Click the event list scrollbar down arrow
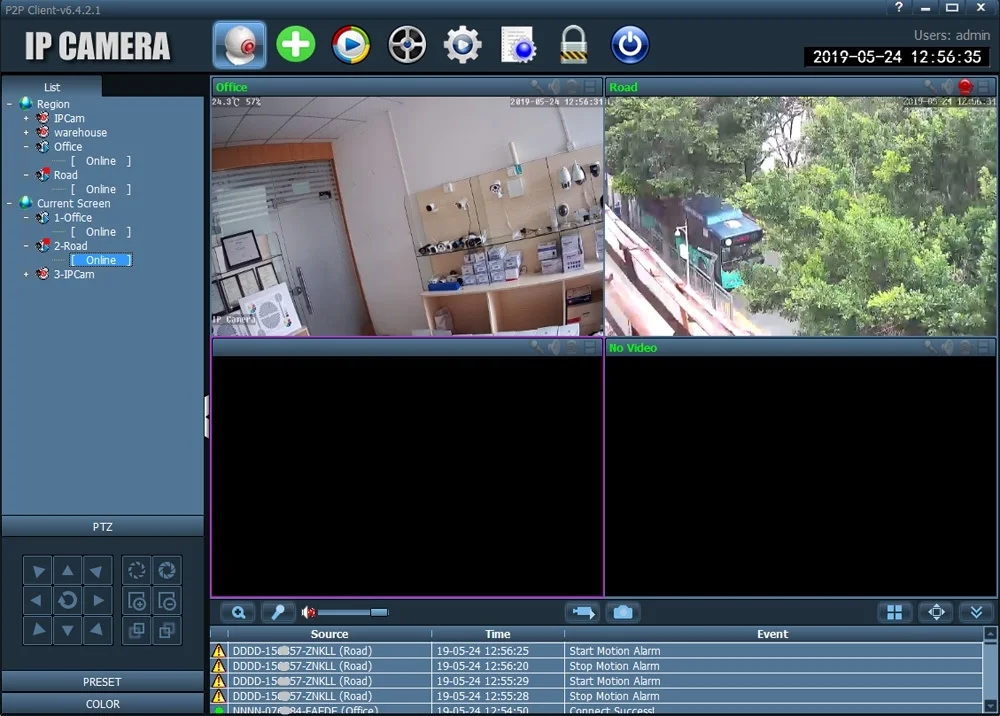This screenshot has width=1000, height=716. (990, 706)
